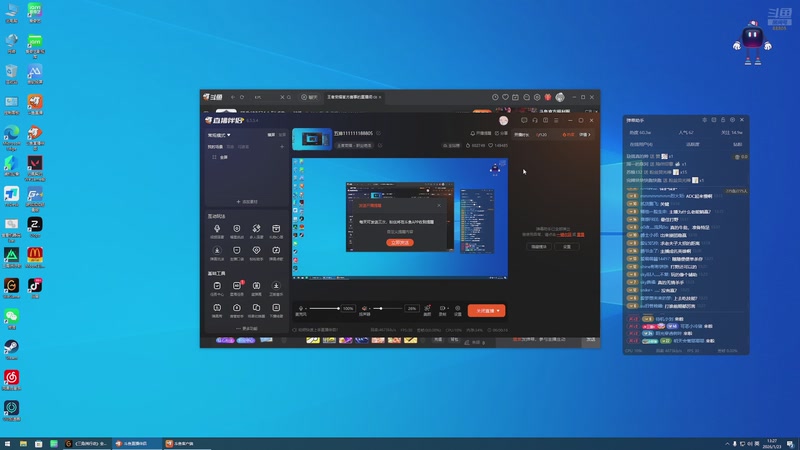
Task: Toggle the pin icon in the danmaku helper title bar
Action: [x=705, y=120]
